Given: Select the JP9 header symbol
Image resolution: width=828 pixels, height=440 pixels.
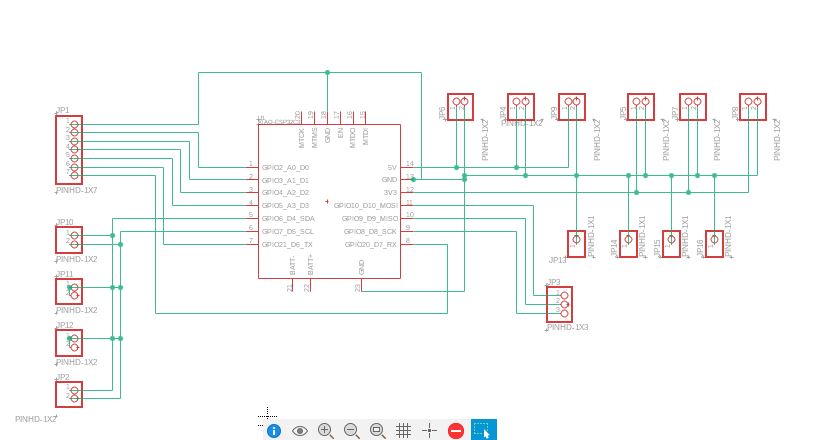Looking at the screenshot, I should (x=572, y=107).
